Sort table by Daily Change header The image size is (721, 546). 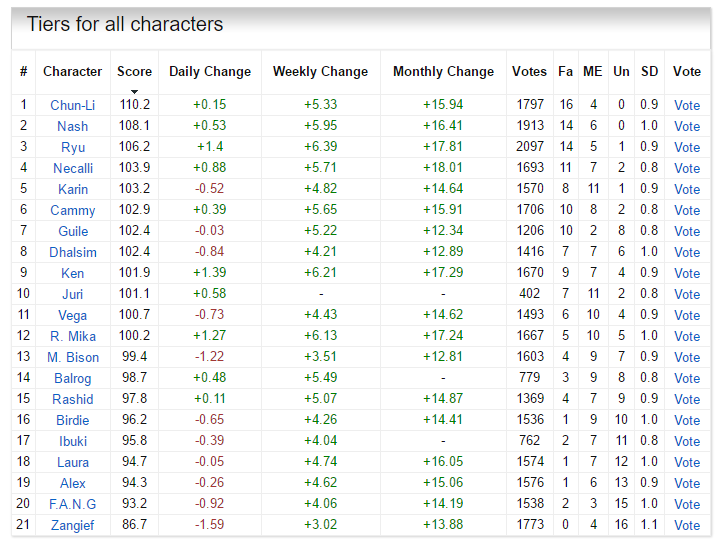click(x=210, y=71)
